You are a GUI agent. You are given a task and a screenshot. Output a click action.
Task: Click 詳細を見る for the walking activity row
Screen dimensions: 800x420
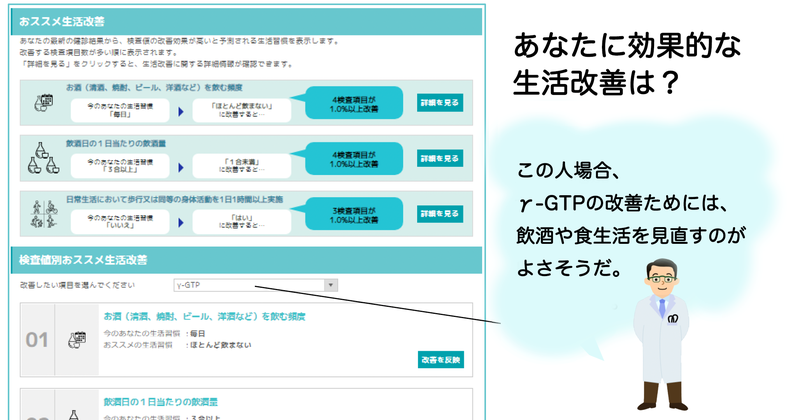tap(440, 214)
